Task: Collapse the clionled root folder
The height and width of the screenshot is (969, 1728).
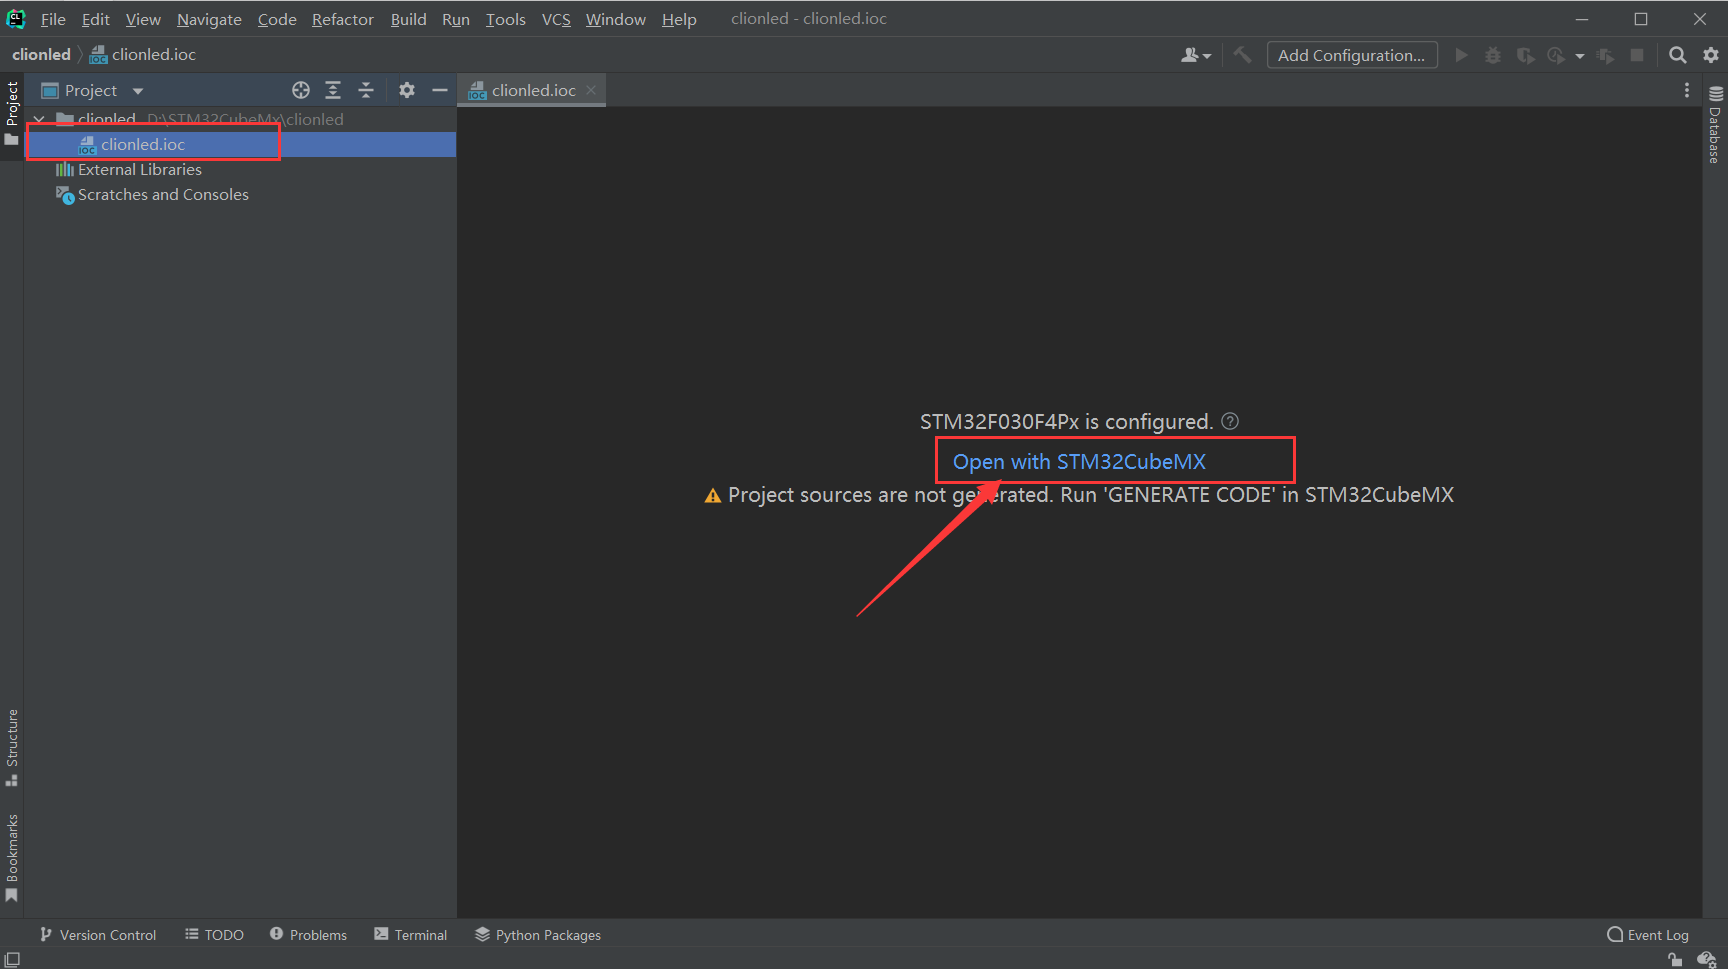Action: pos(39,119)
